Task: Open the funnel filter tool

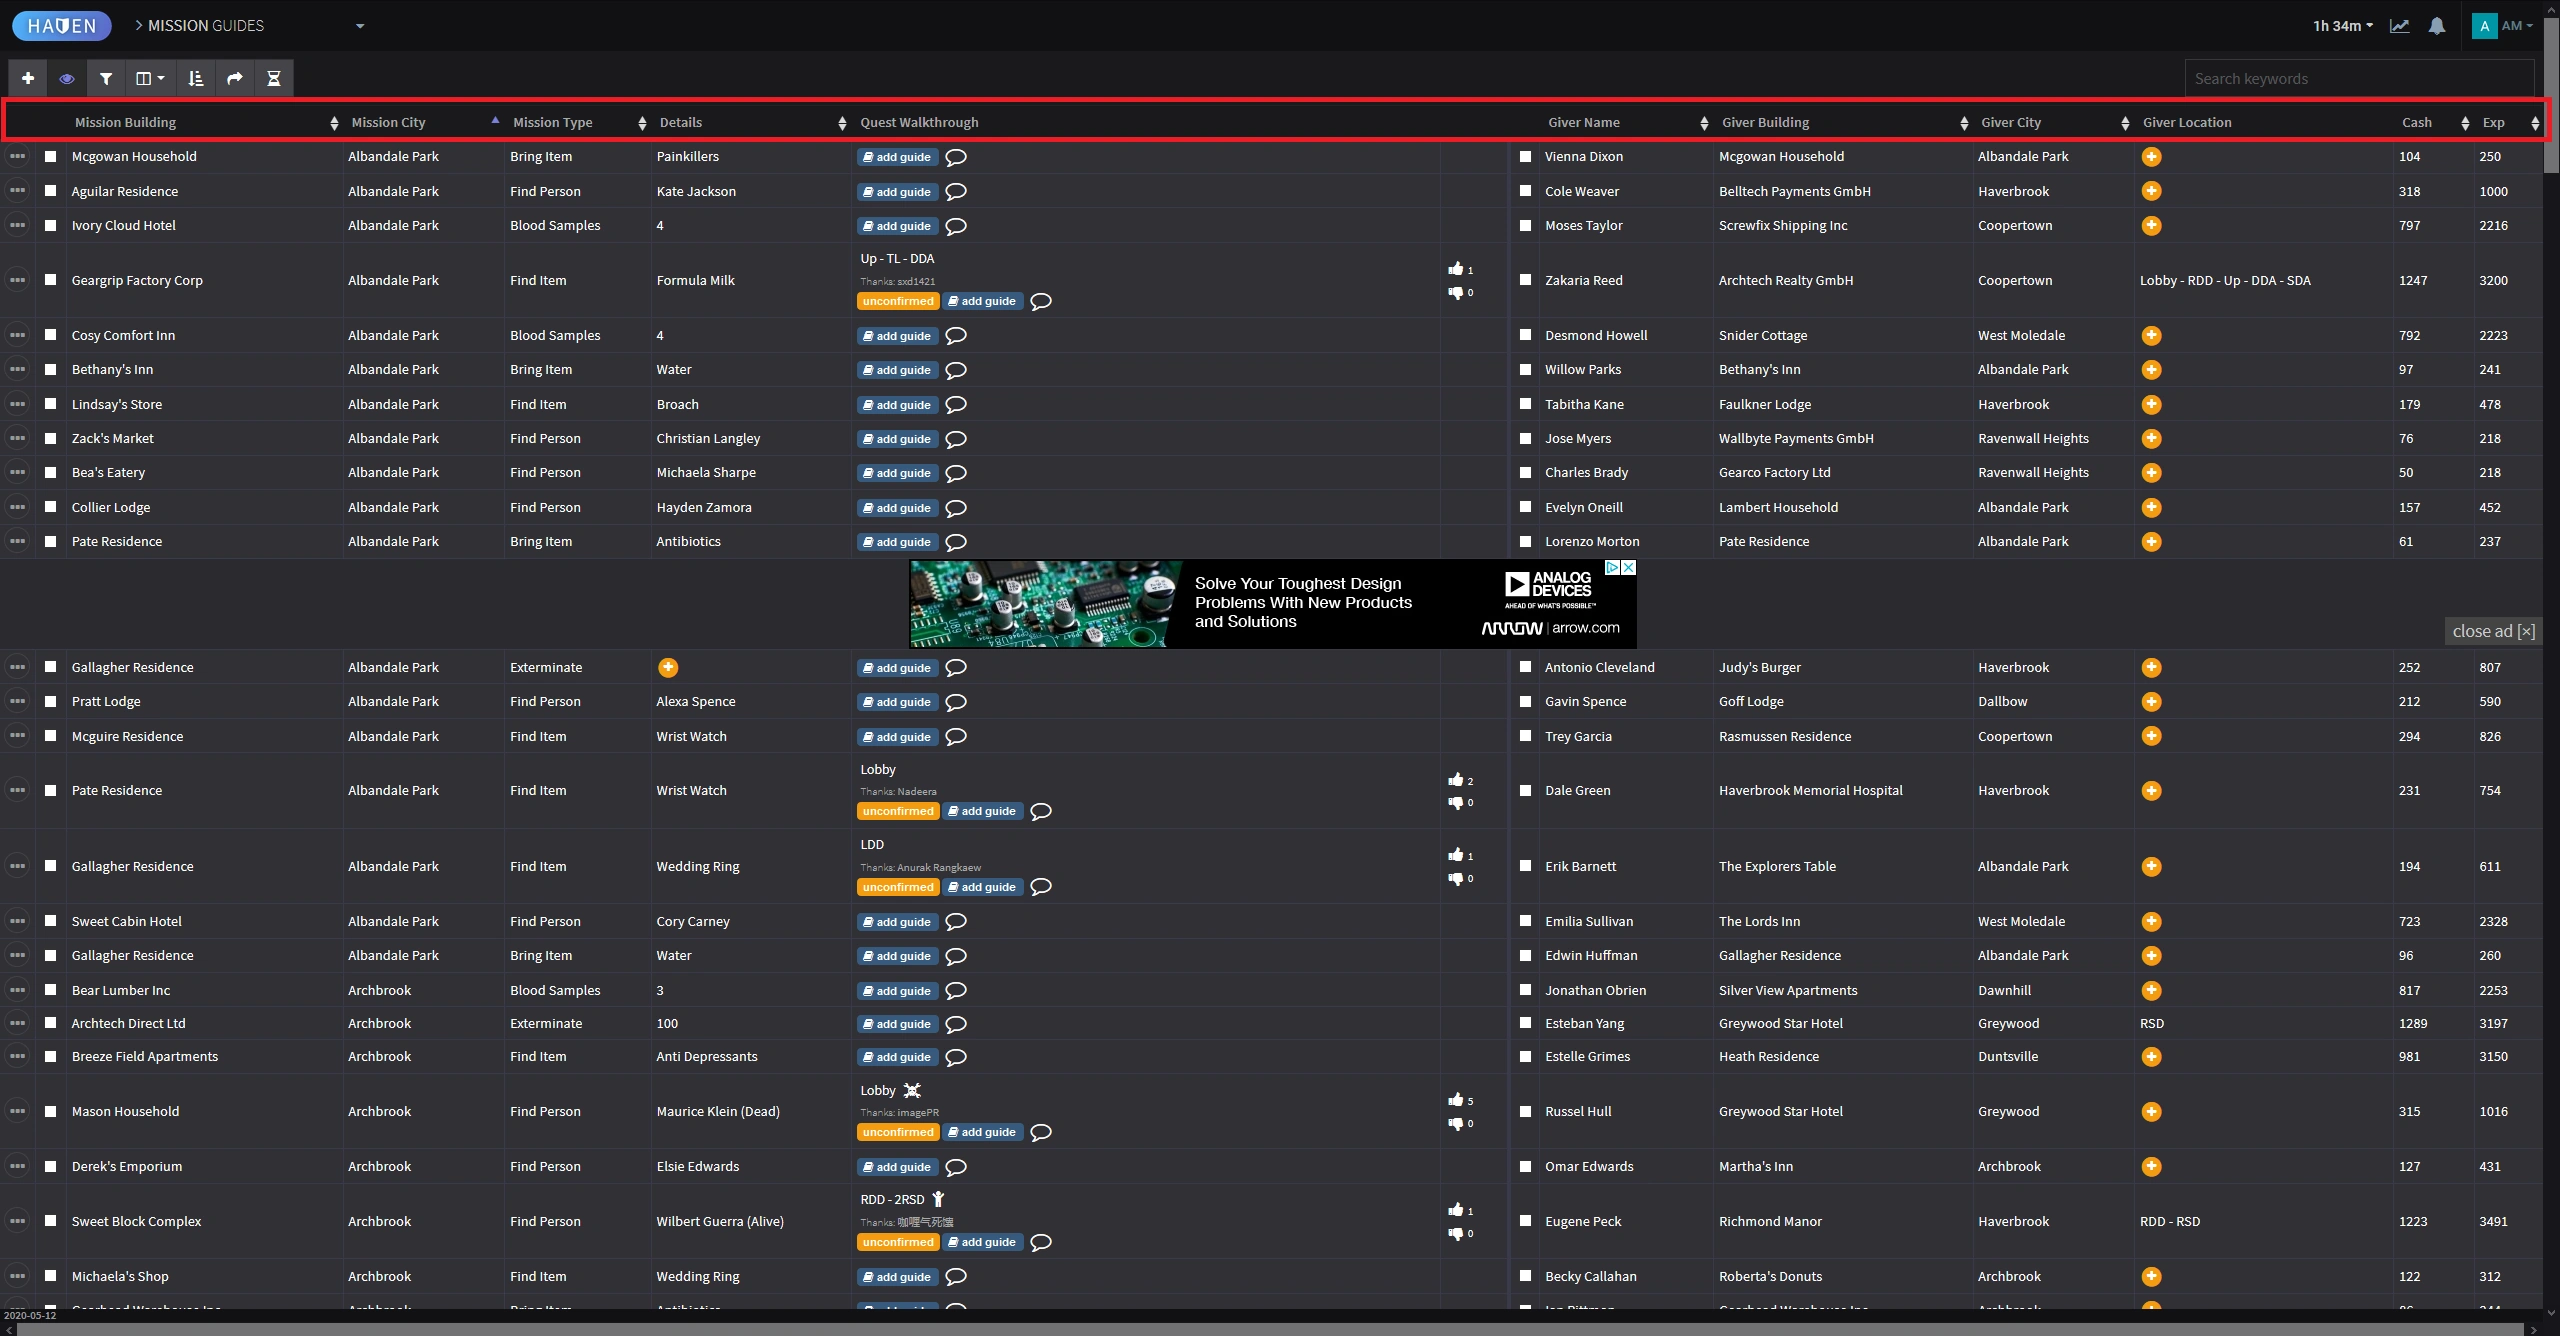Action: point(106,78)
